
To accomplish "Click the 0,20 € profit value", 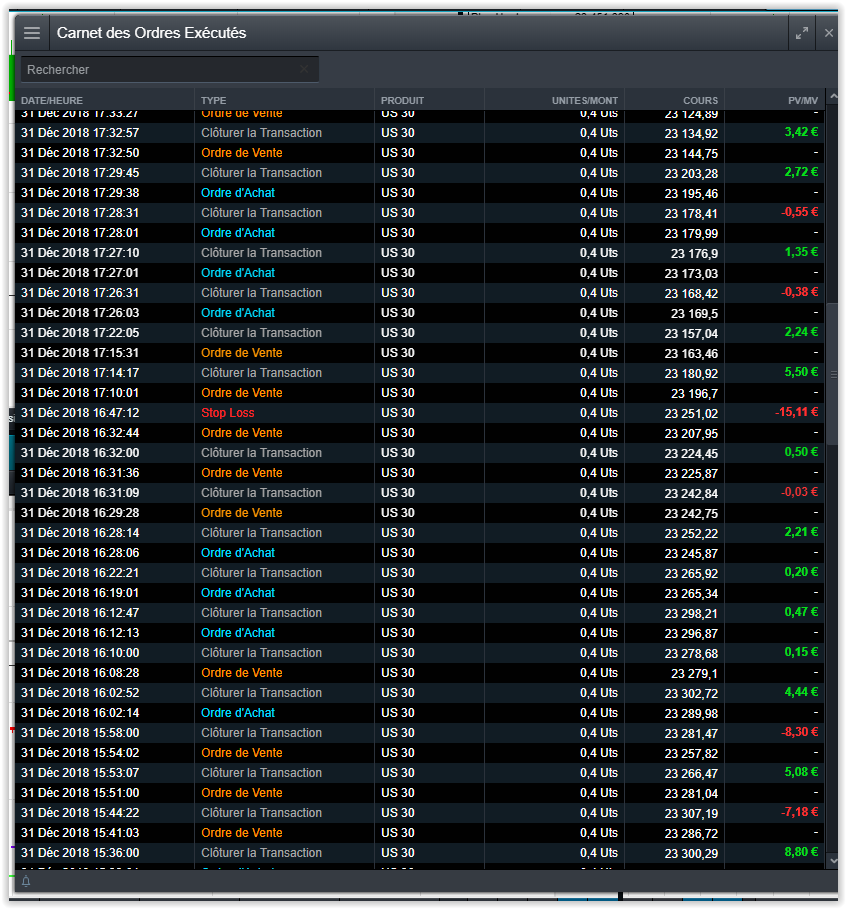I will click(801, 572).
